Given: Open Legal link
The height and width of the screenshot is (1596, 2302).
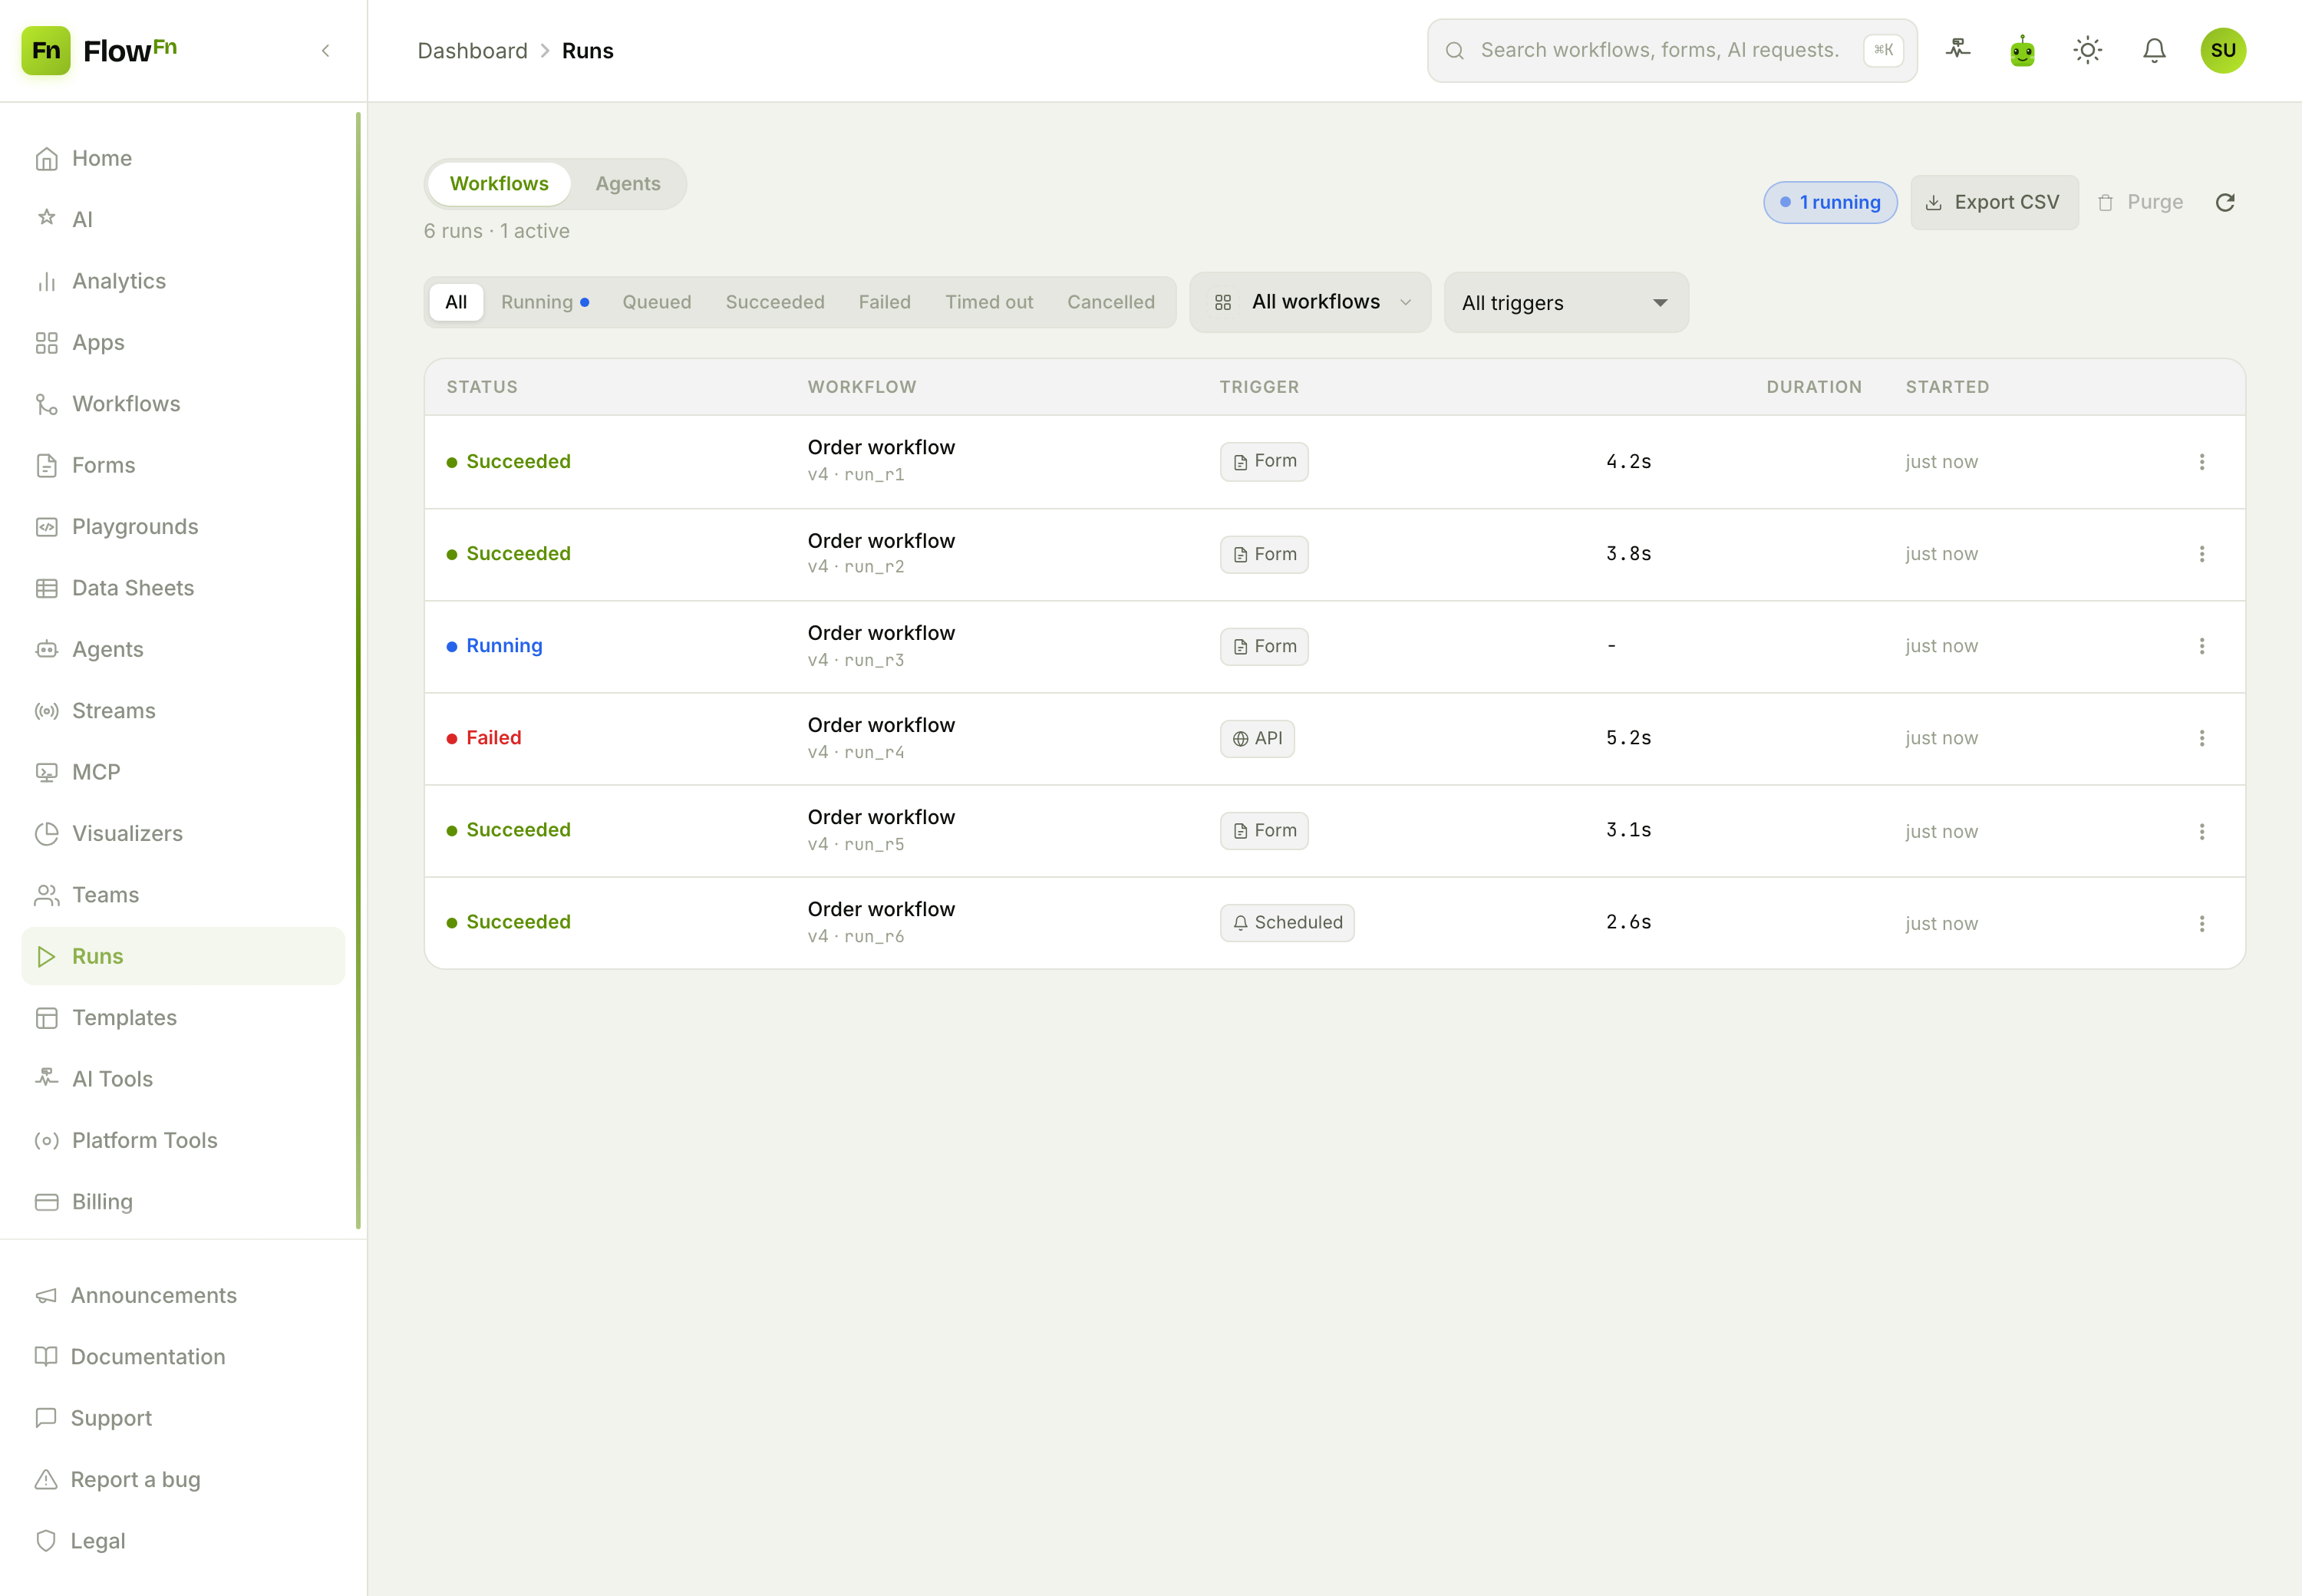Looking at the screenshot, I should [x=183, y=1541].
